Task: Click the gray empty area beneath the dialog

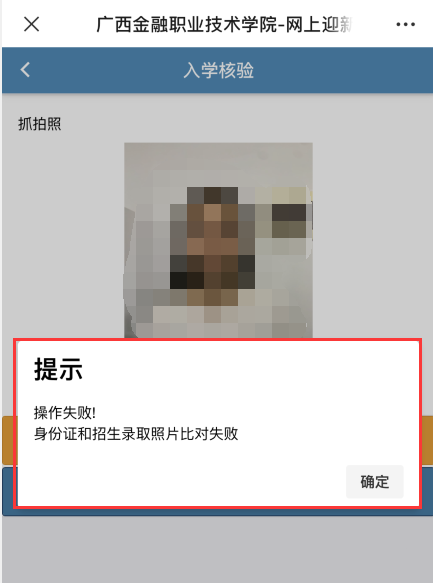Action: [x=217, y=550]
